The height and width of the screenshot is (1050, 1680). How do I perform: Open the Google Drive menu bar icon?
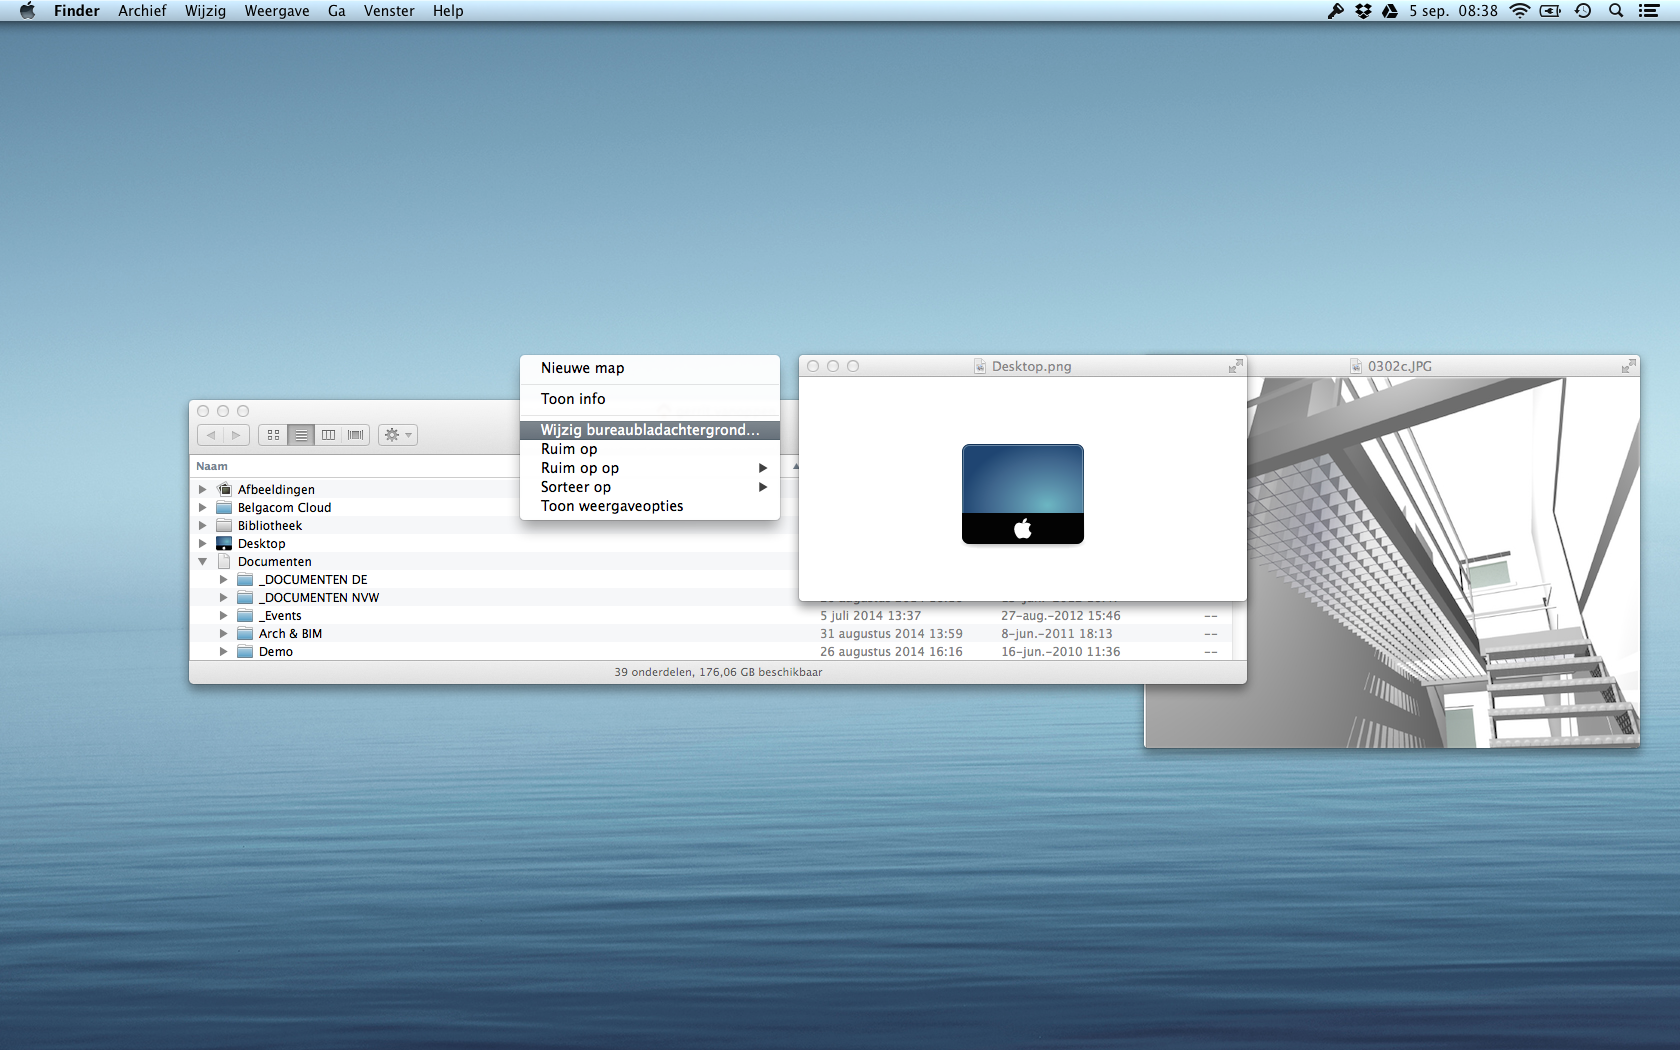click(x=1390, y=11)
